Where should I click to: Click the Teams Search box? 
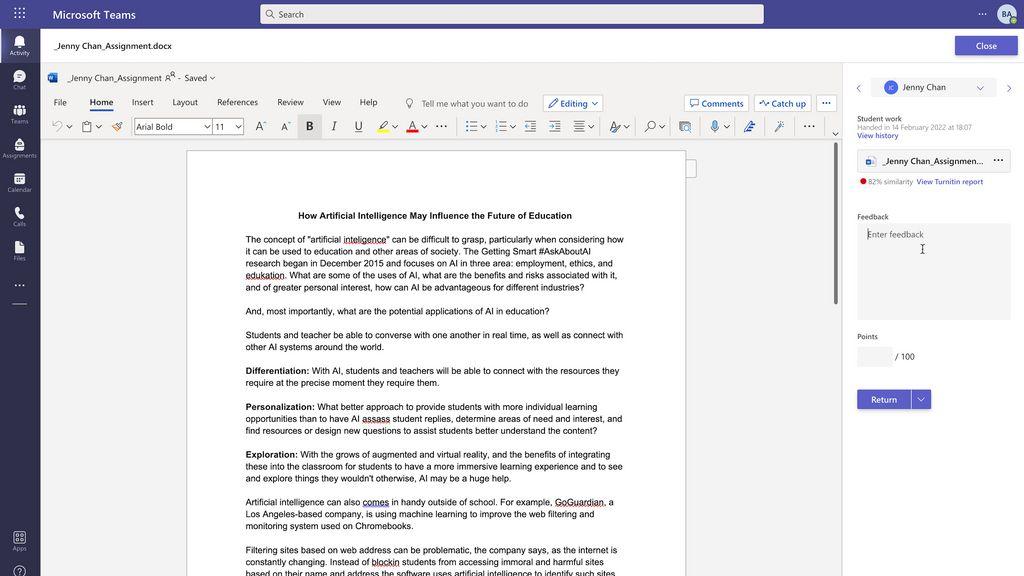pyautogui.click(x=511, y=14)
